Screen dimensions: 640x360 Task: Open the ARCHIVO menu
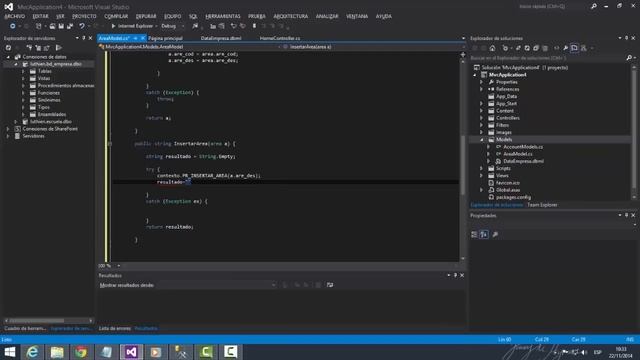tap(14, 16)
